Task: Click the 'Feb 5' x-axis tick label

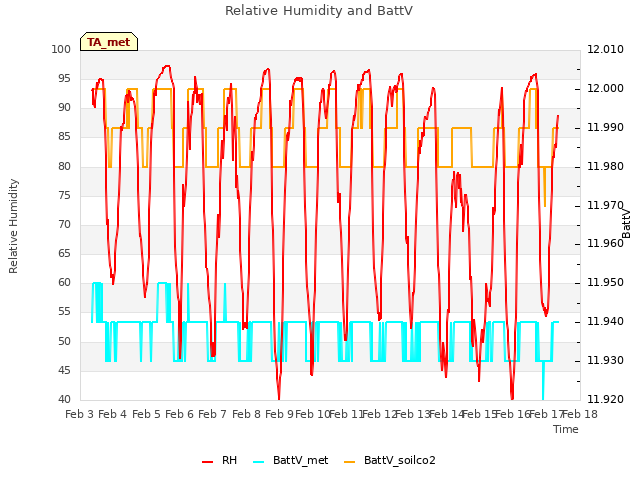Action: point(146,414)
